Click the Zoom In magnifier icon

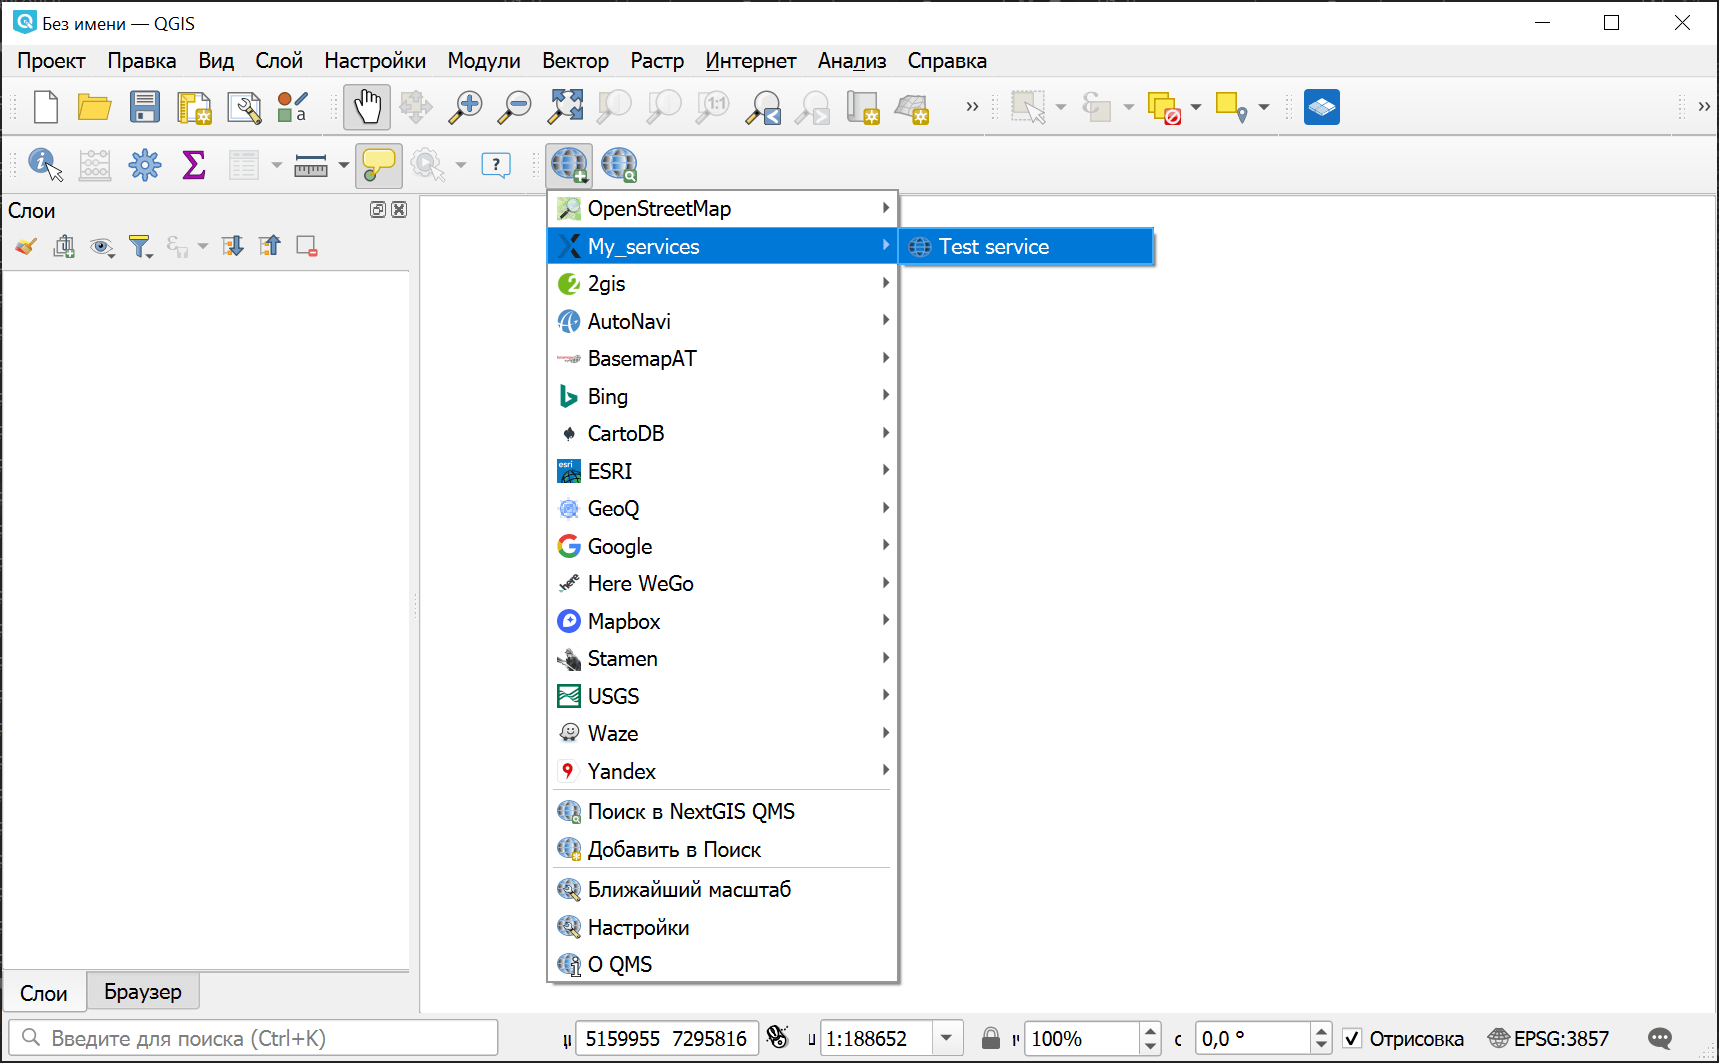point(465,107)
